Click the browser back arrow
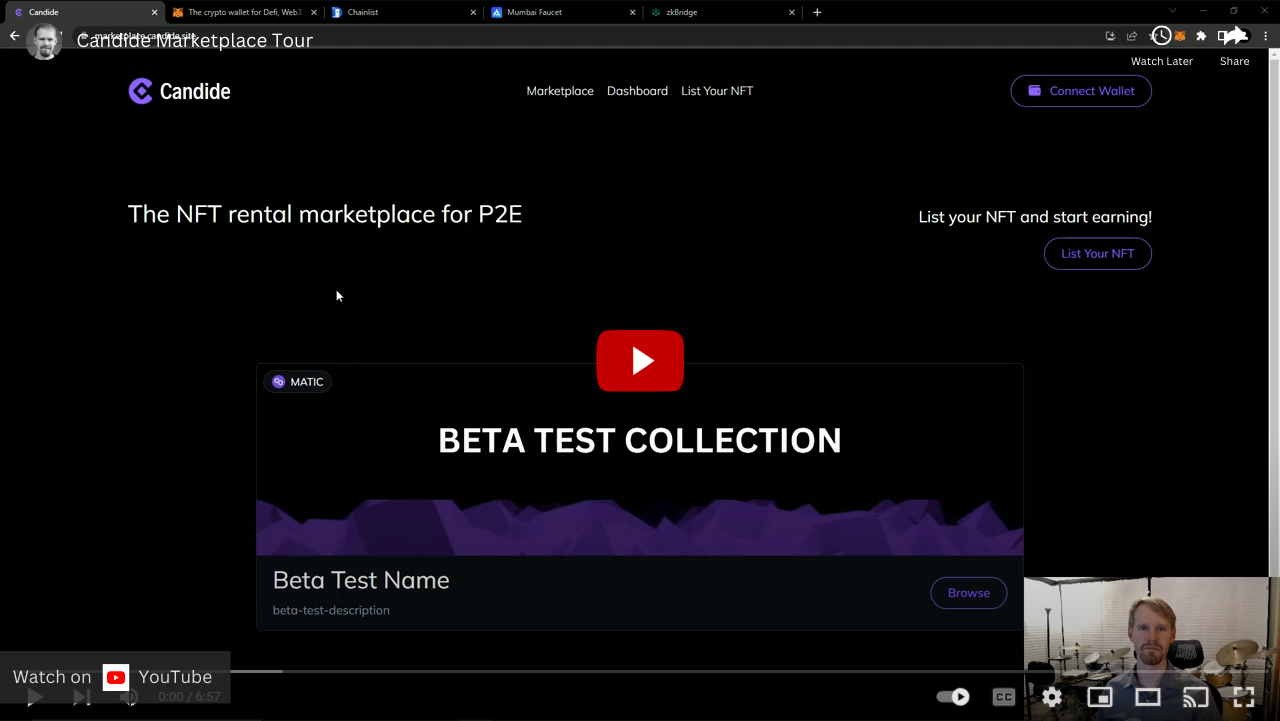Image resolution: width=1280 pixels, height=721 pixels. click(x=14, y=36)
